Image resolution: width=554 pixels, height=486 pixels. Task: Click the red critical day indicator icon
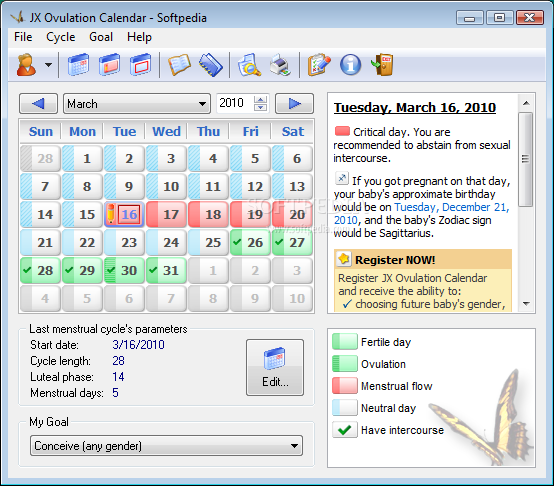(342, 131)
